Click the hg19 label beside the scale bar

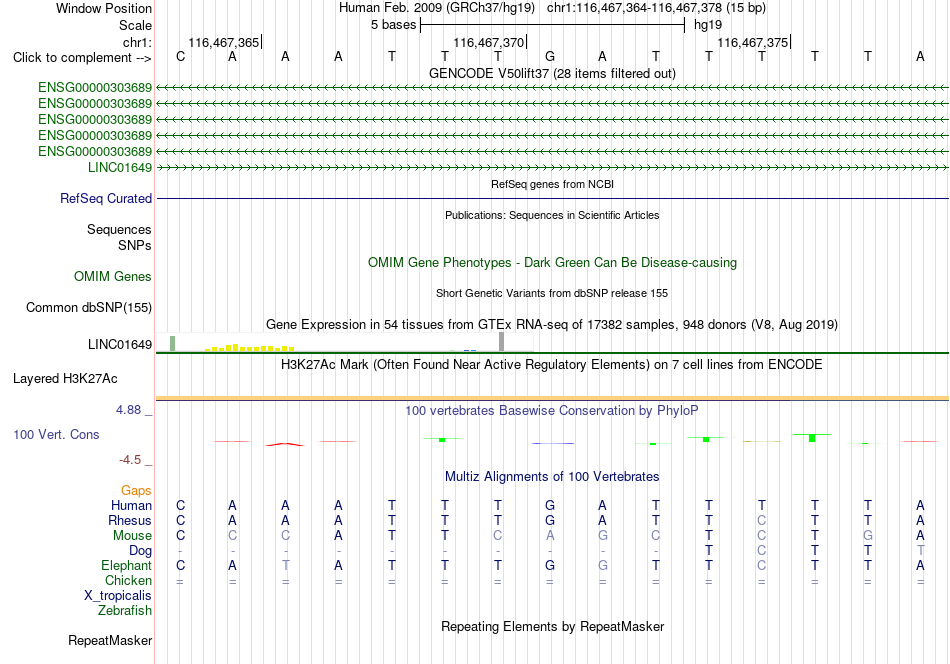tap(708, 25)
